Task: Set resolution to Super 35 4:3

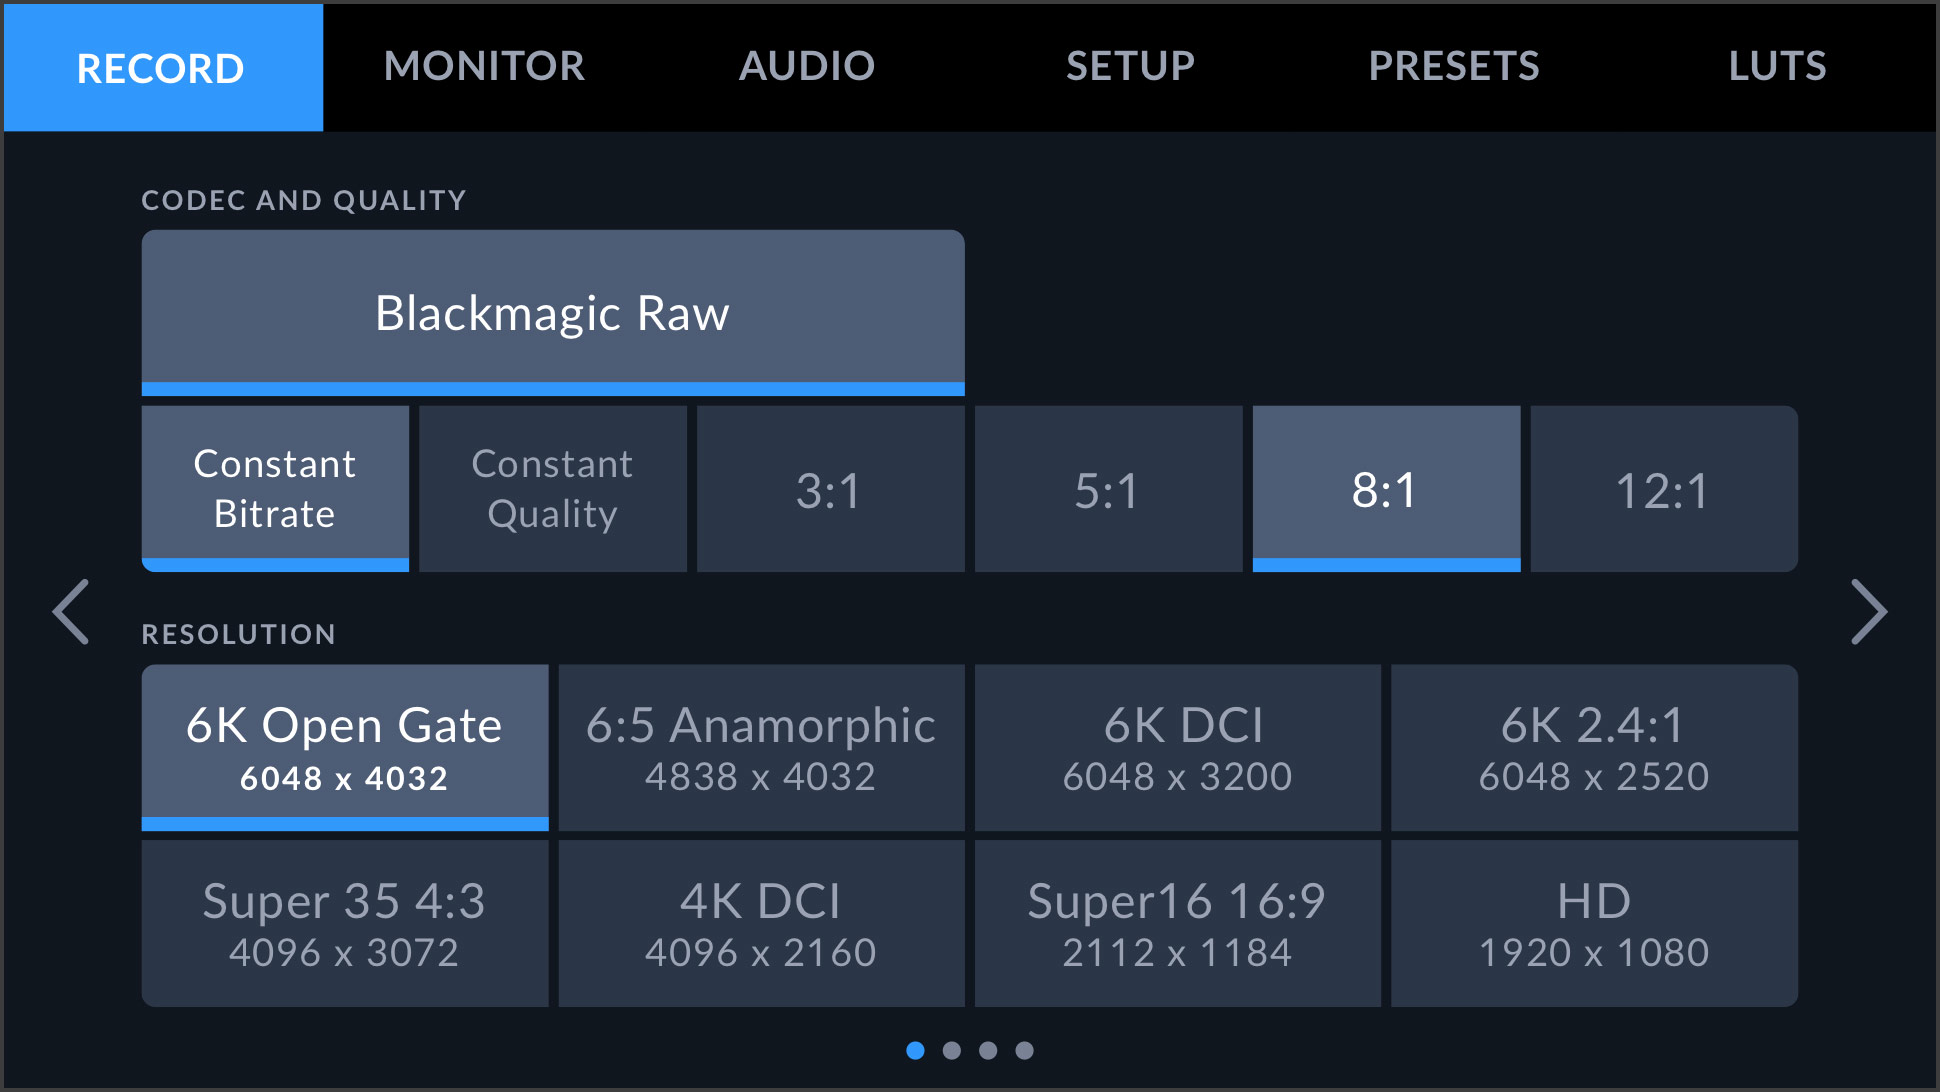Action: point(344,922)
